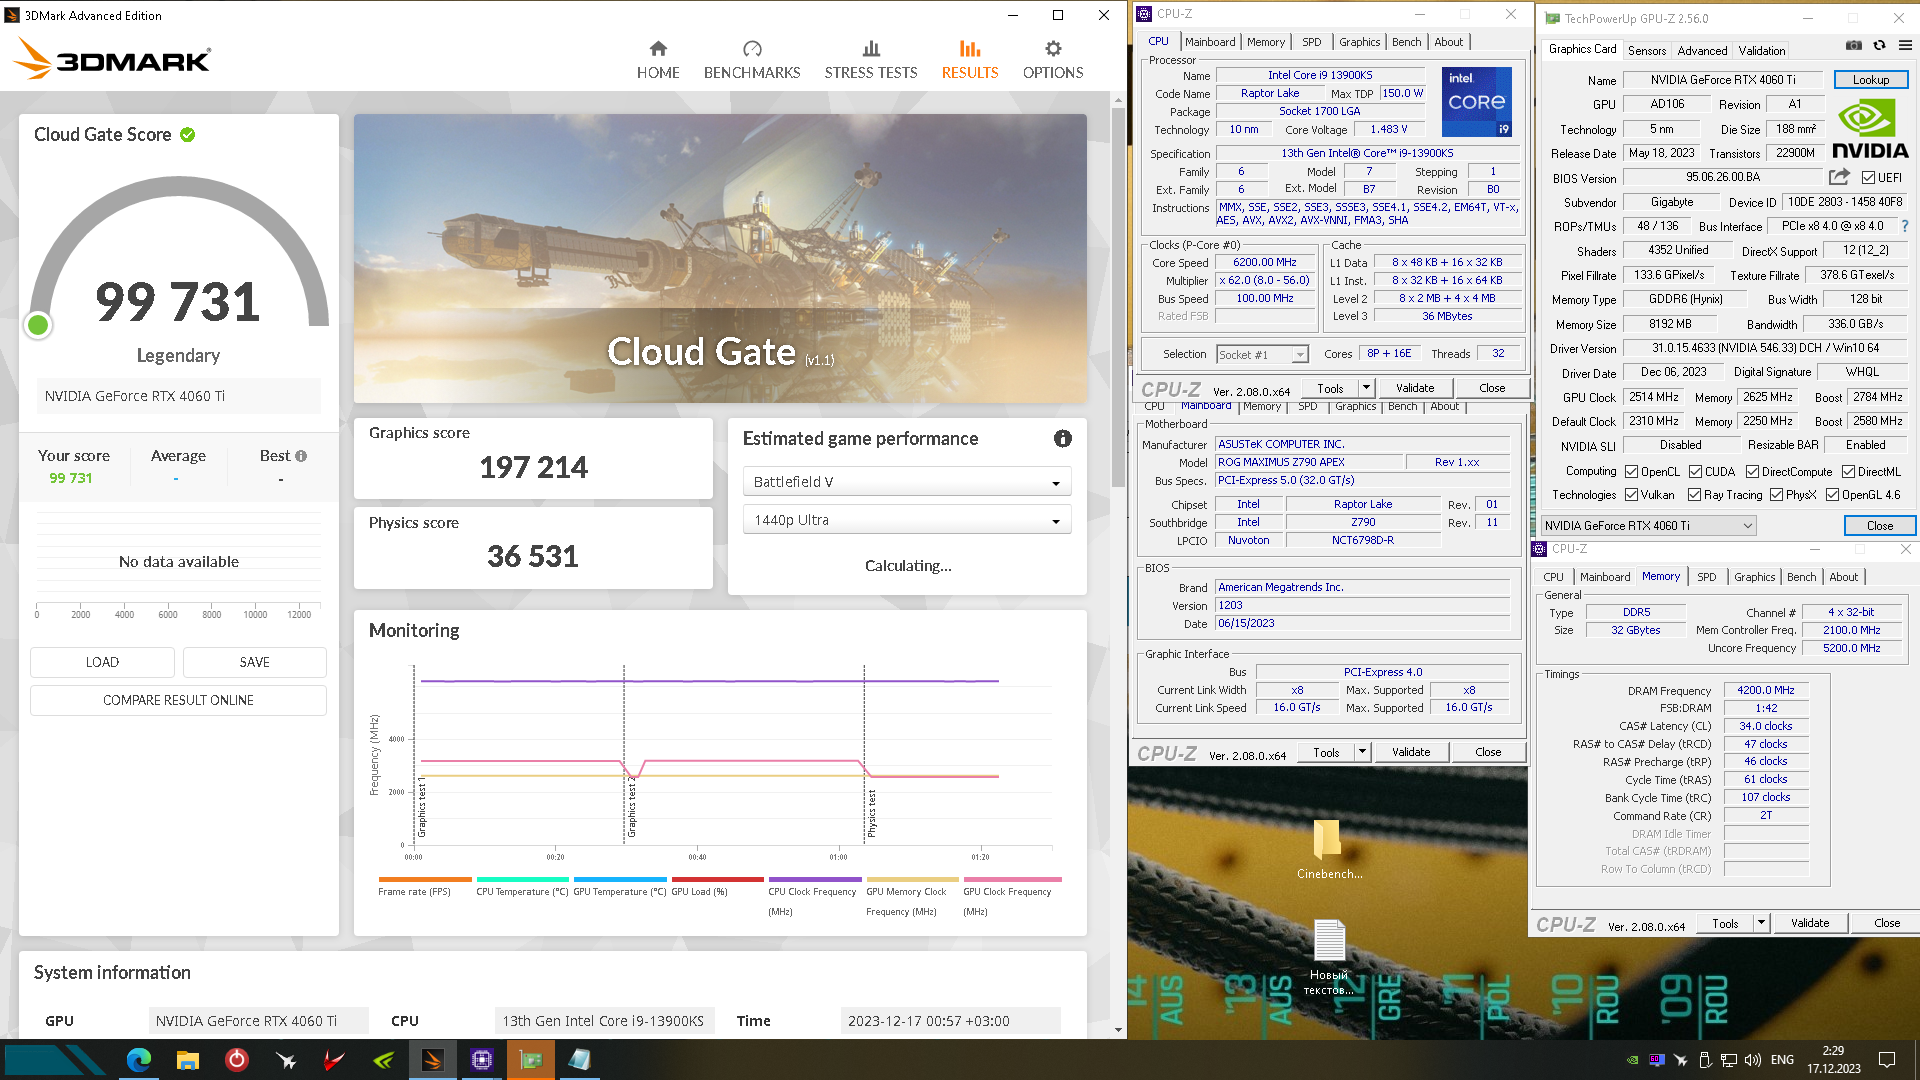
Task: Click the score gauge green indicator dot
Action: pyautogui.click(x=38, y=325)
